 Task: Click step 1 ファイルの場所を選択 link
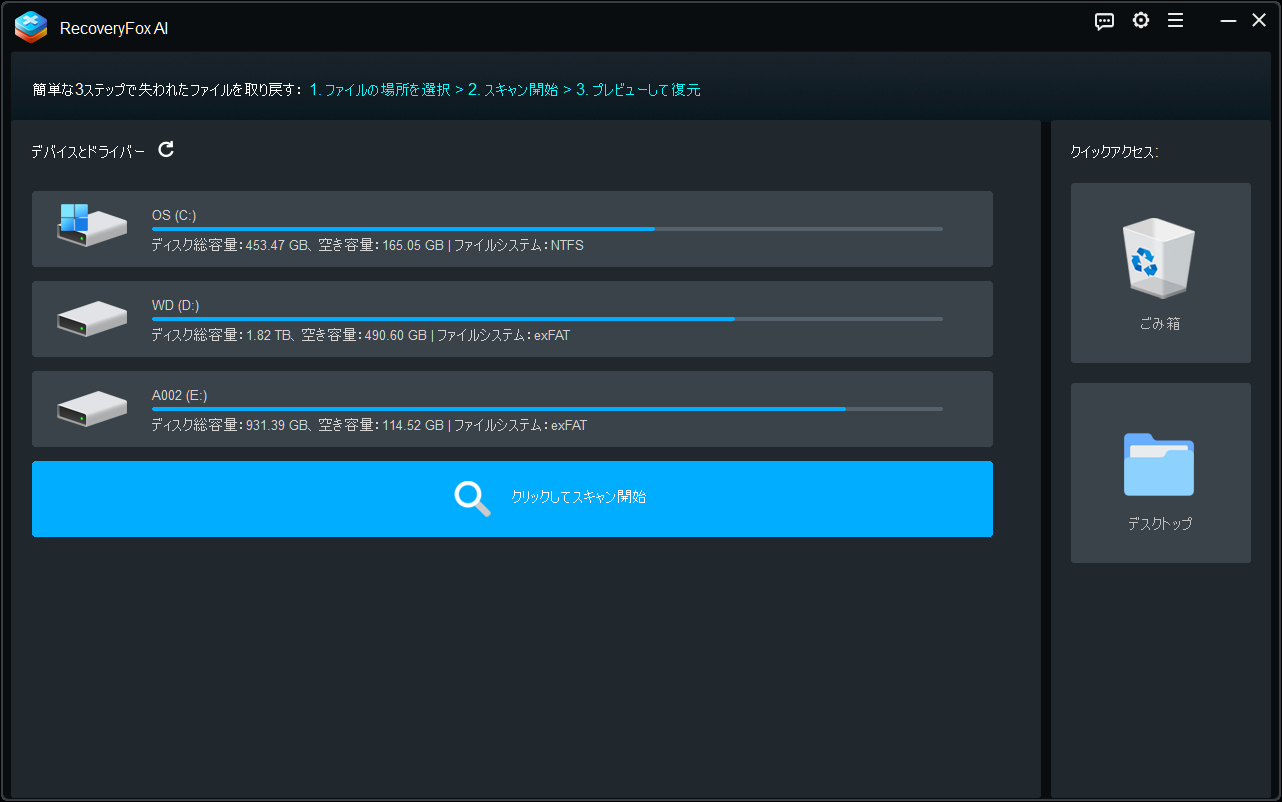pyautogui.click(x=379, y=90)
